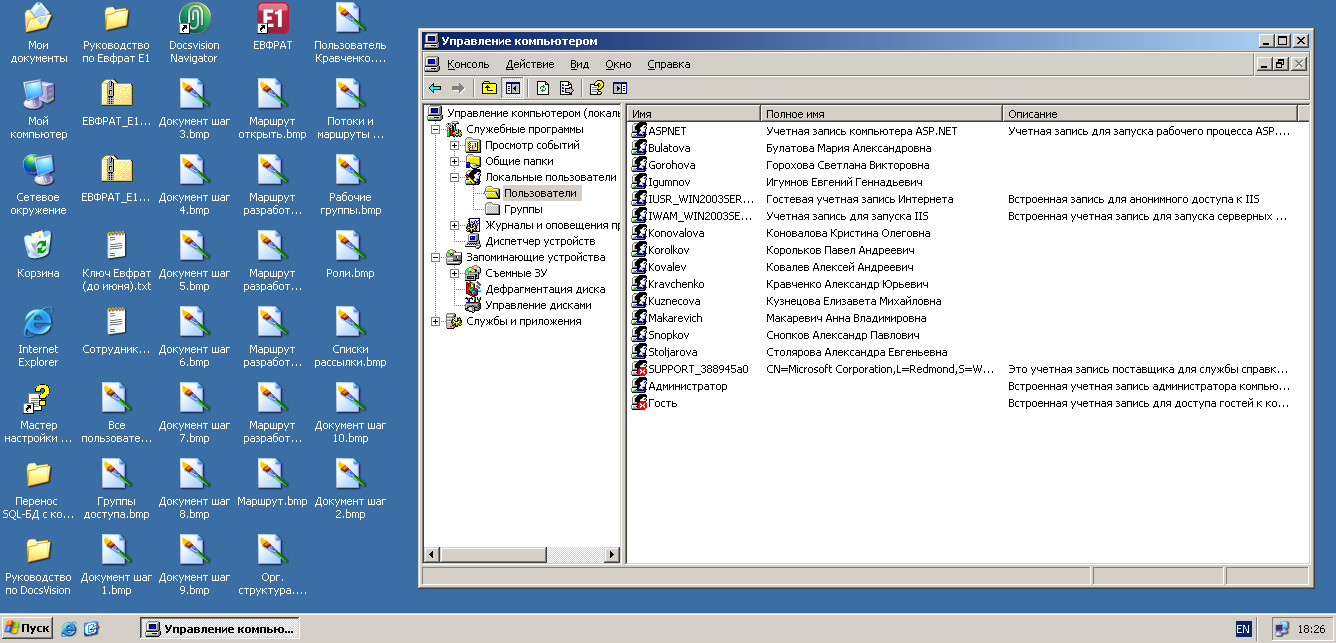Select the ASPNET user icon

[640, 131]
